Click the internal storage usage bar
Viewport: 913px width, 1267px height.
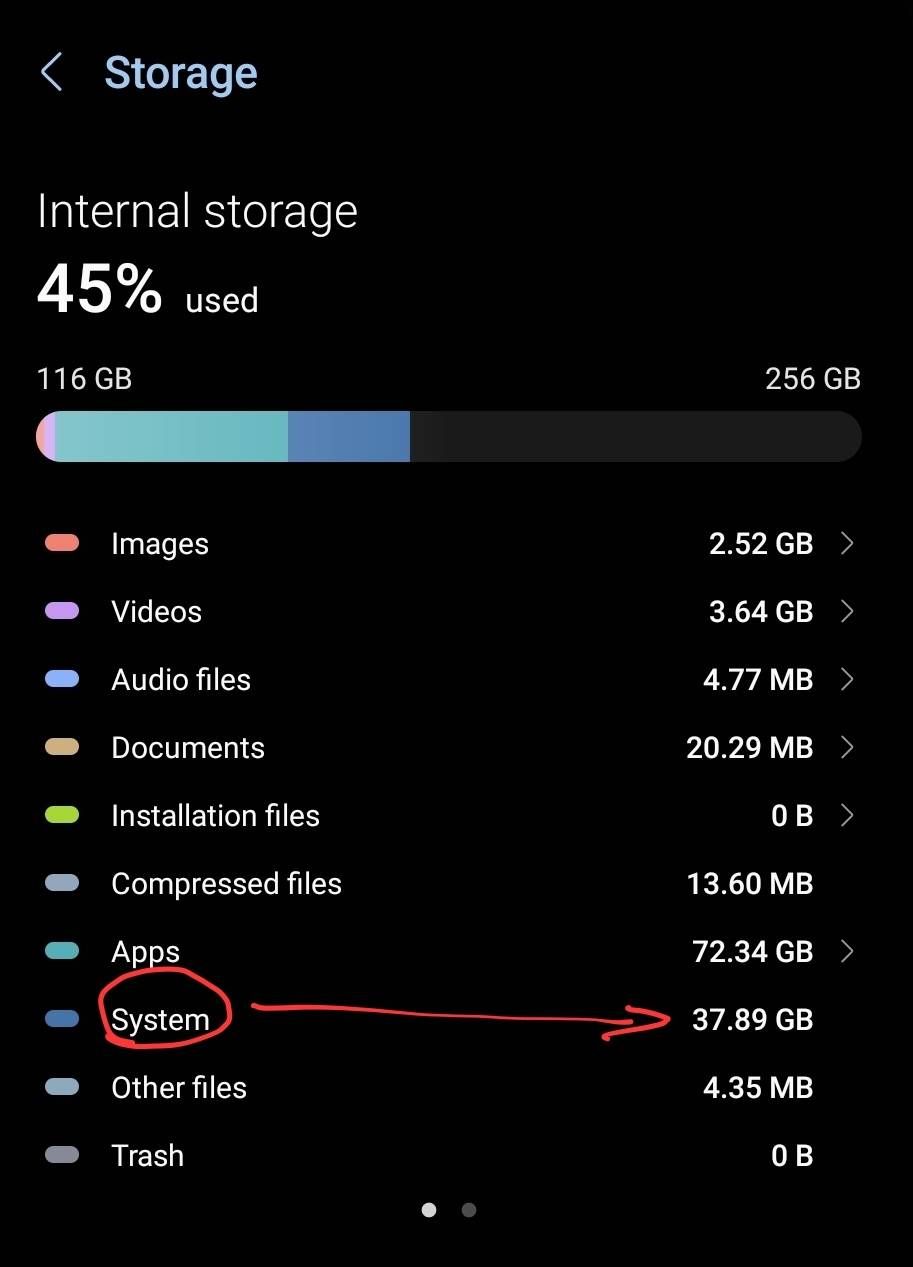(x=448, y=436)
